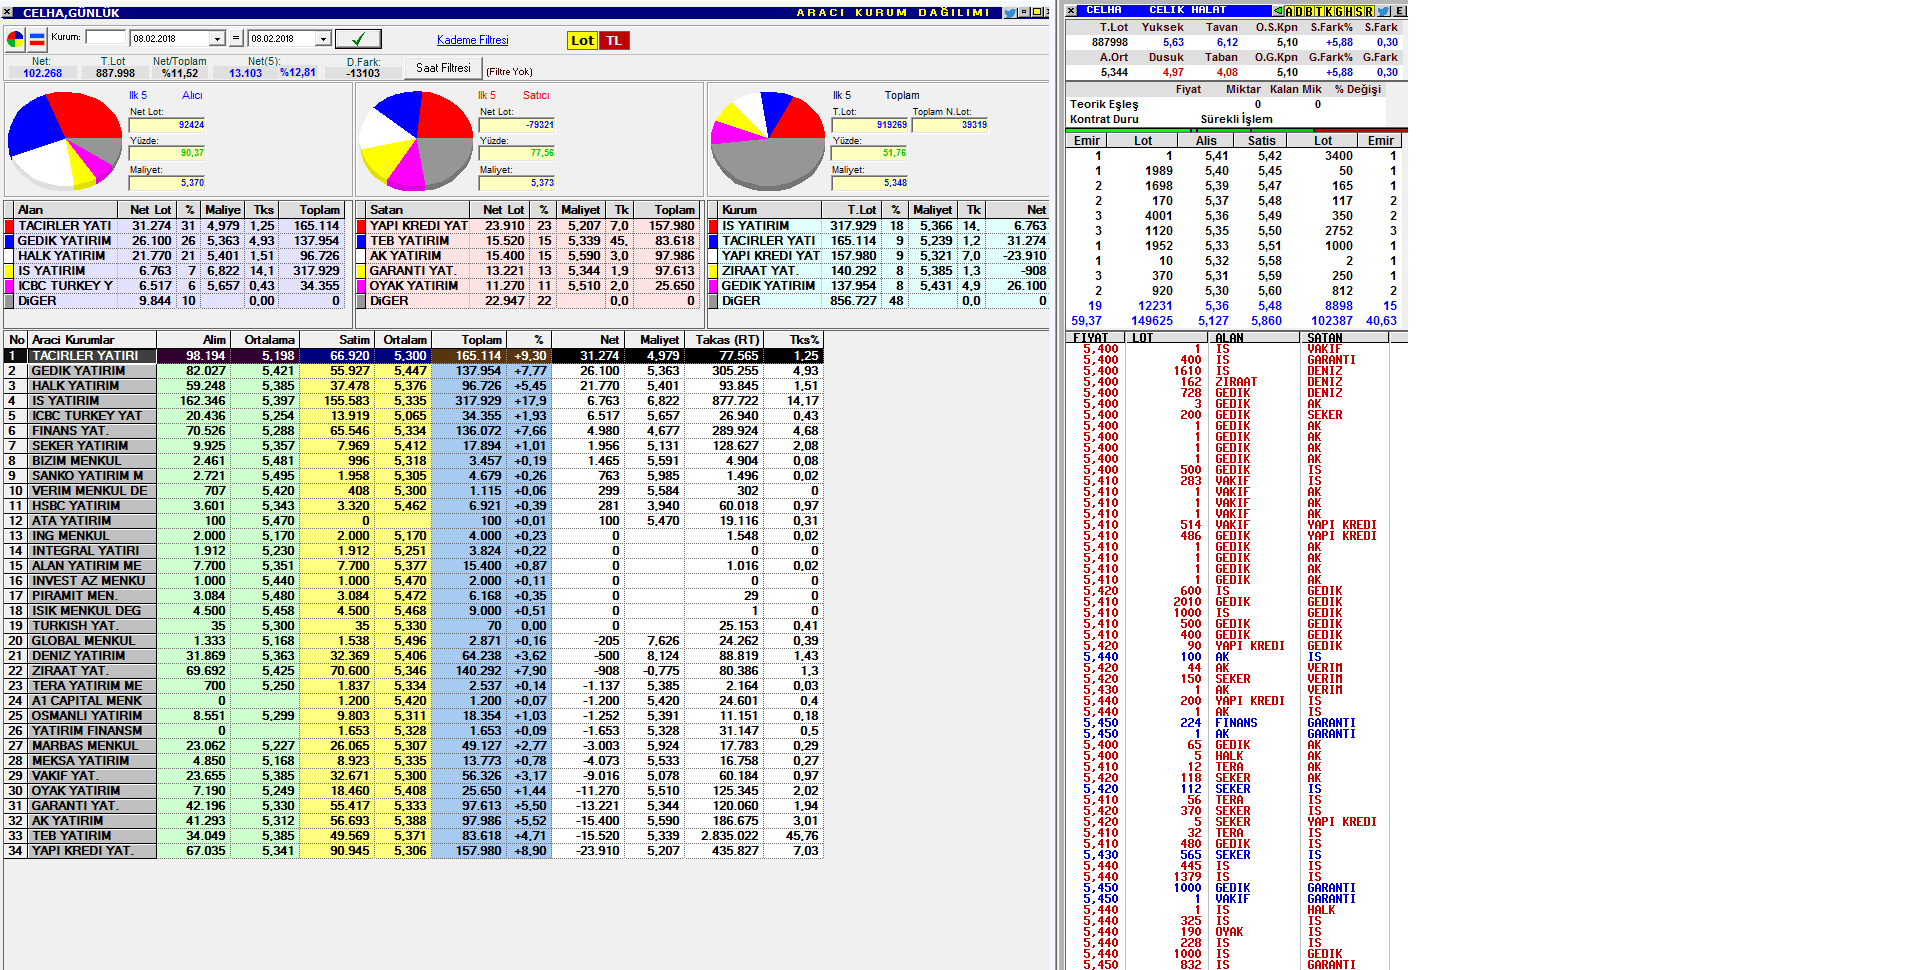Select row 1 TACIRLER YATIRI
The image size is (1914, 970).
point(413,356)
